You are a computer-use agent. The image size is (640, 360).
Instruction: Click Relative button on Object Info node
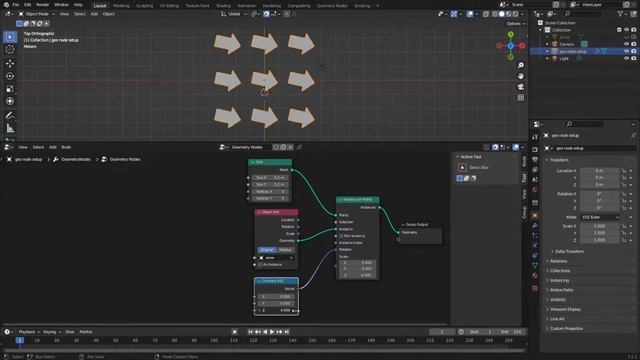[x=285, y=250]
